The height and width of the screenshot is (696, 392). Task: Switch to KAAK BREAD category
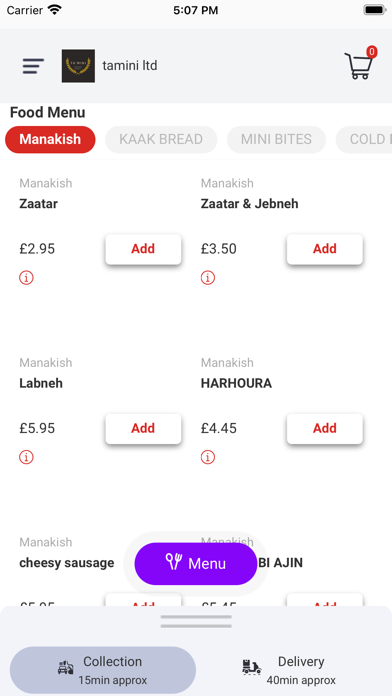[161, 139]
